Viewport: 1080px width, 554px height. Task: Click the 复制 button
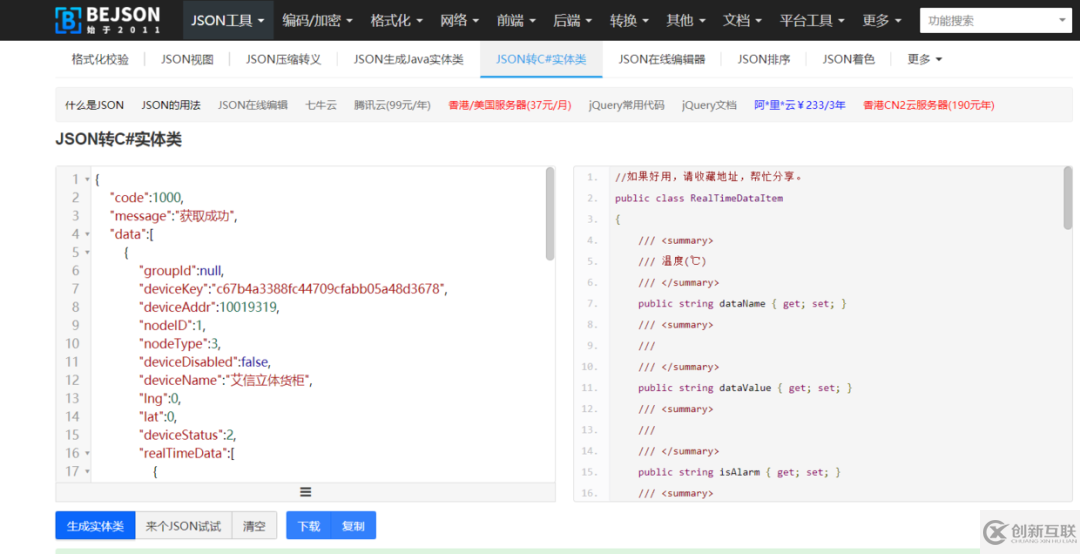[x=353, y=526]
